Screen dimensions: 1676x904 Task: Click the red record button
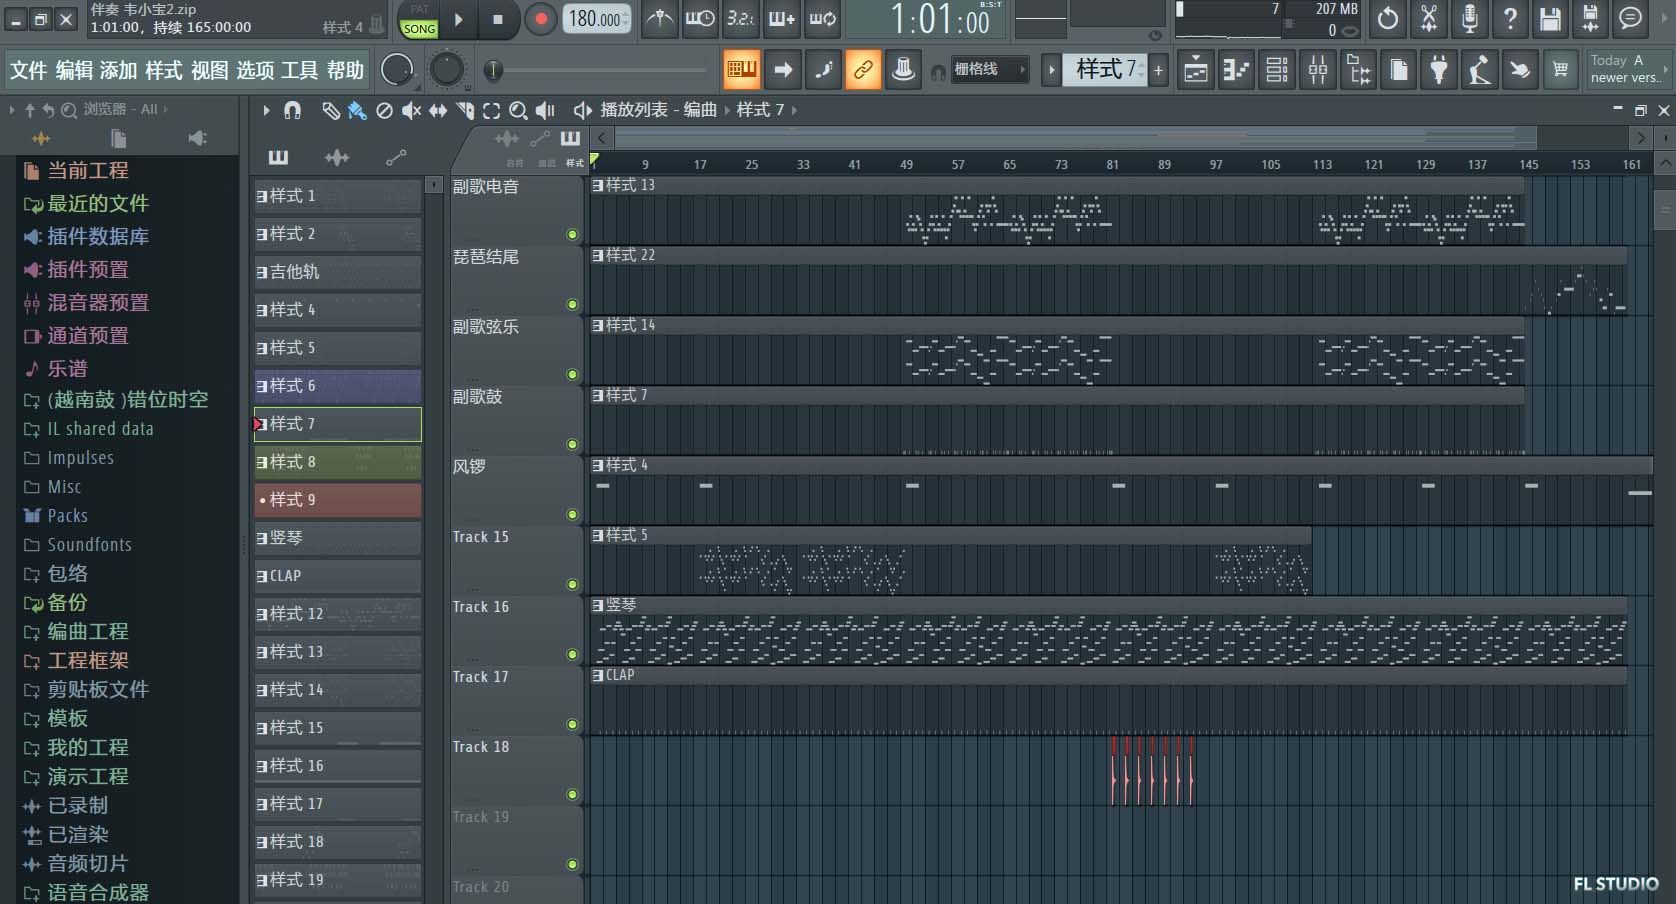coord(541,19)
